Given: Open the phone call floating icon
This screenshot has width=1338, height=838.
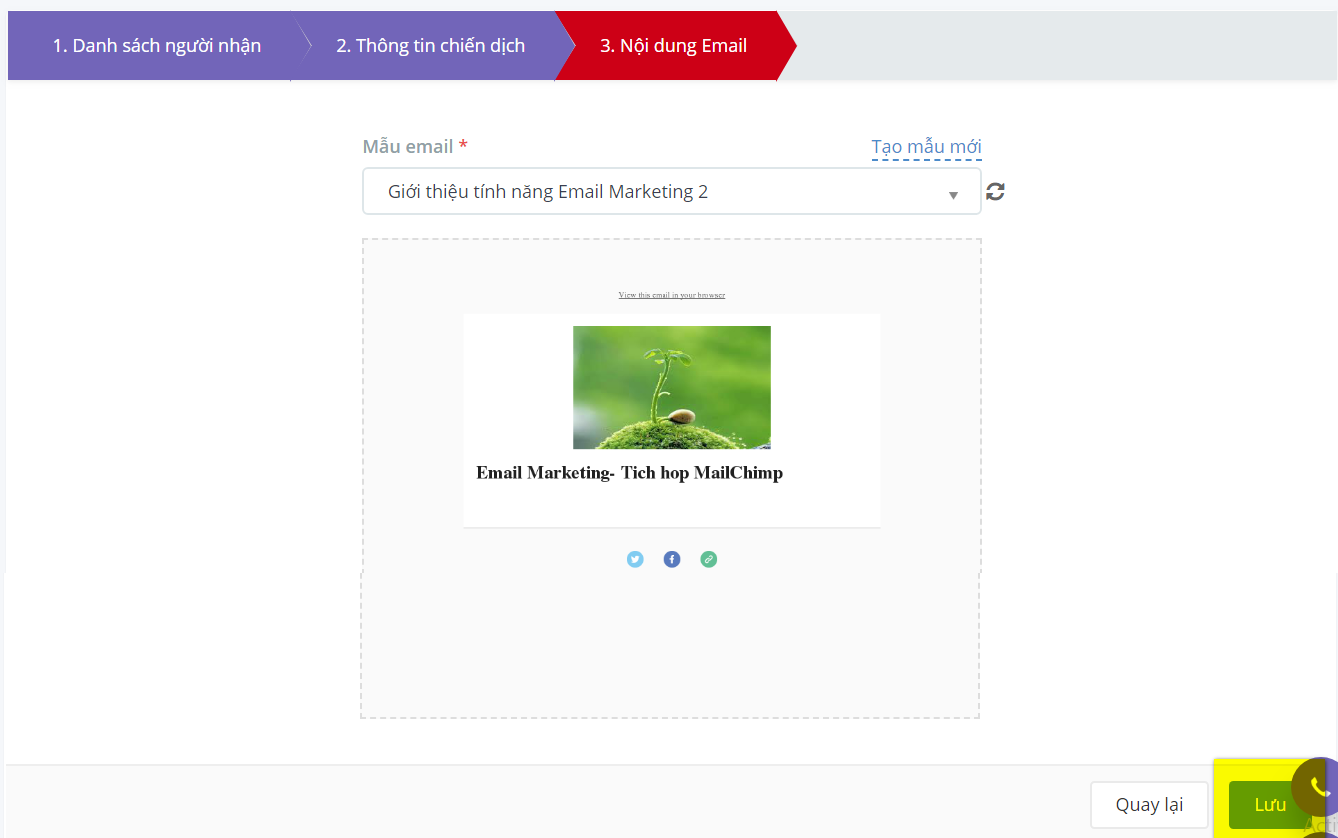Looking at the screenshot, I should click(x=1318, y=786).
